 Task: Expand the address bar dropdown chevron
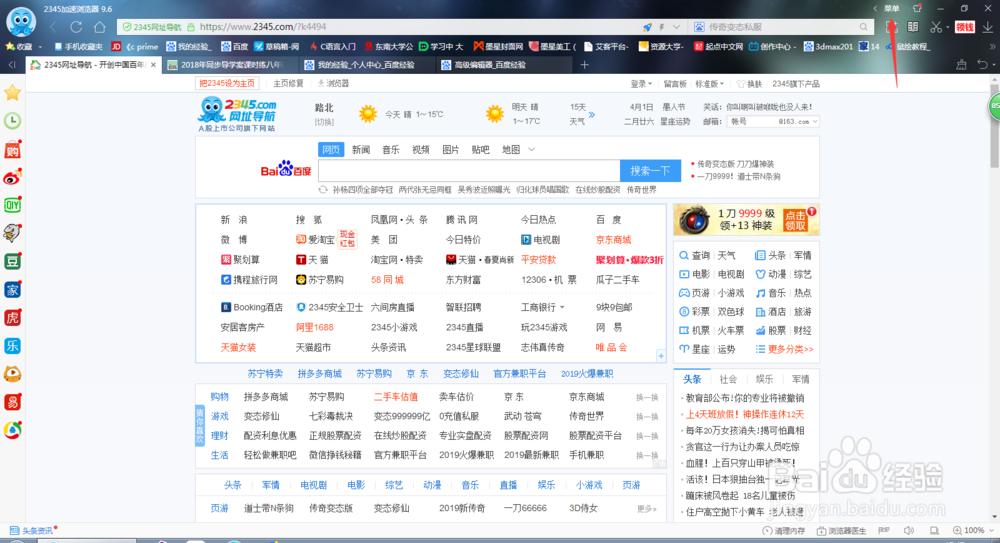[676, 27]
